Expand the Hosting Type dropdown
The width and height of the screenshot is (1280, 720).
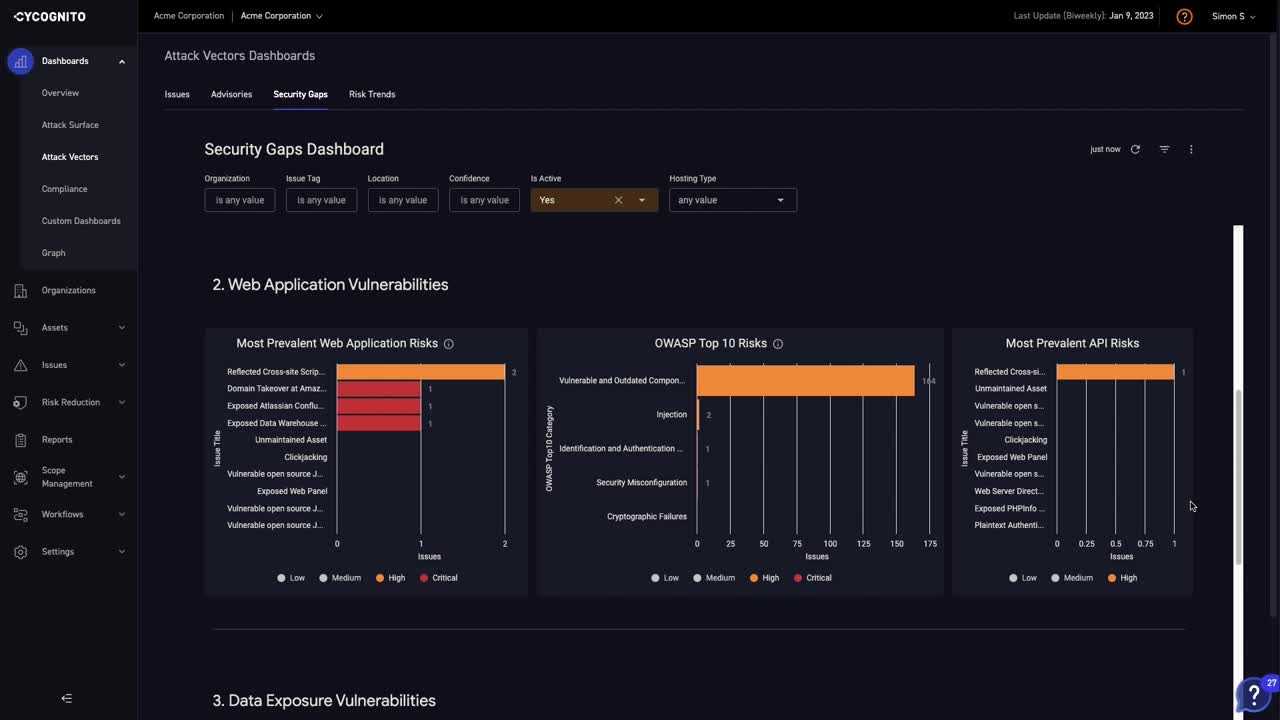tap(780, 200)
